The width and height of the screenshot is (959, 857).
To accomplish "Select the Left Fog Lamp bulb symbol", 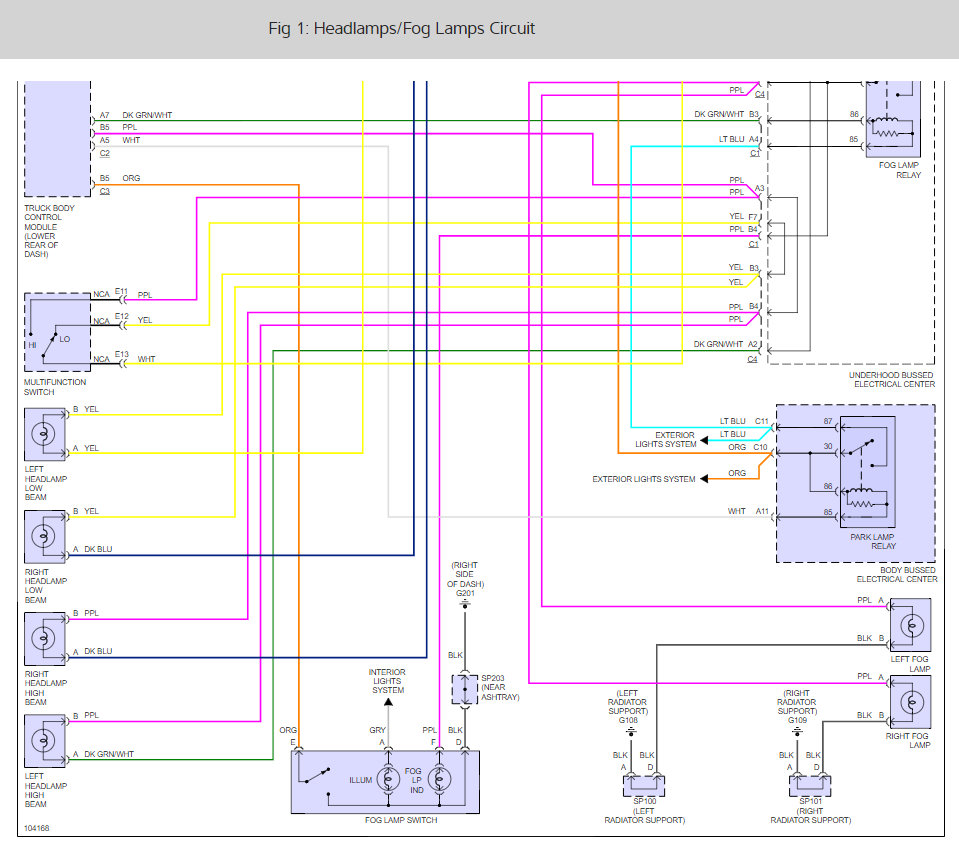I will click(911, 625).
